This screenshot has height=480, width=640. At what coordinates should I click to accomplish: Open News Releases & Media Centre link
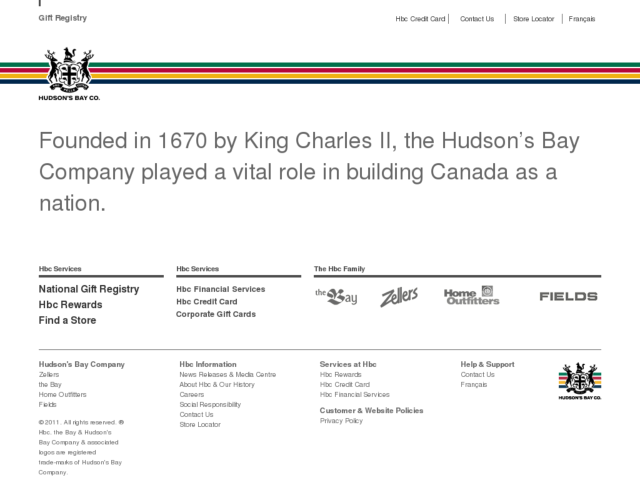coord(228,375)
